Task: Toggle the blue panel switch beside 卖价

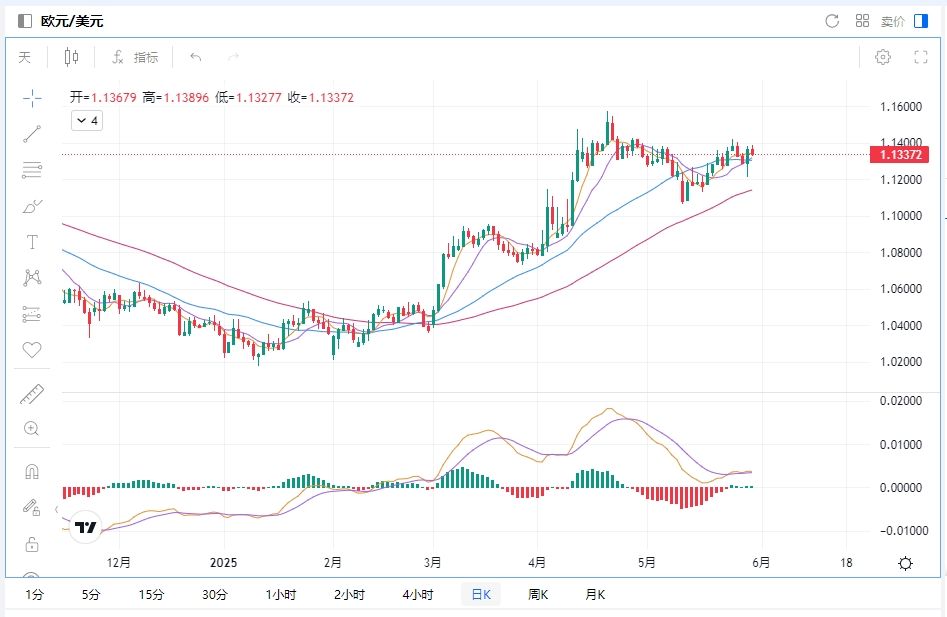Action: click(921, 21)
